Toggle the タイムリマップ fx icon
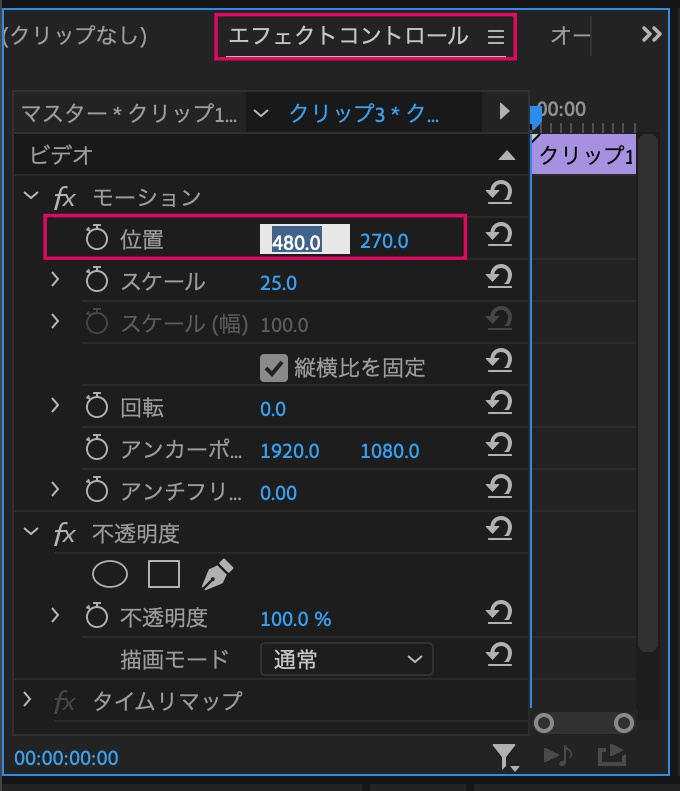Viewport: 680px width, 791px height. pyautogui.click(x=65, y=701)
